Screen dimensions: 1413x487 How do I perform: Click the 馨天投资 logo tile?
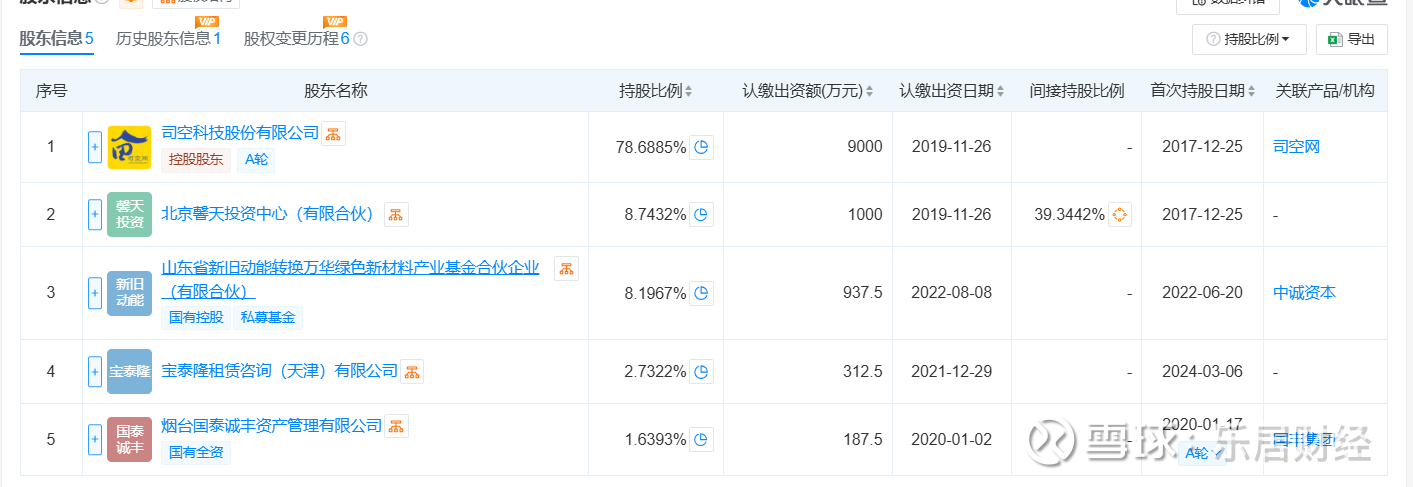129,214
